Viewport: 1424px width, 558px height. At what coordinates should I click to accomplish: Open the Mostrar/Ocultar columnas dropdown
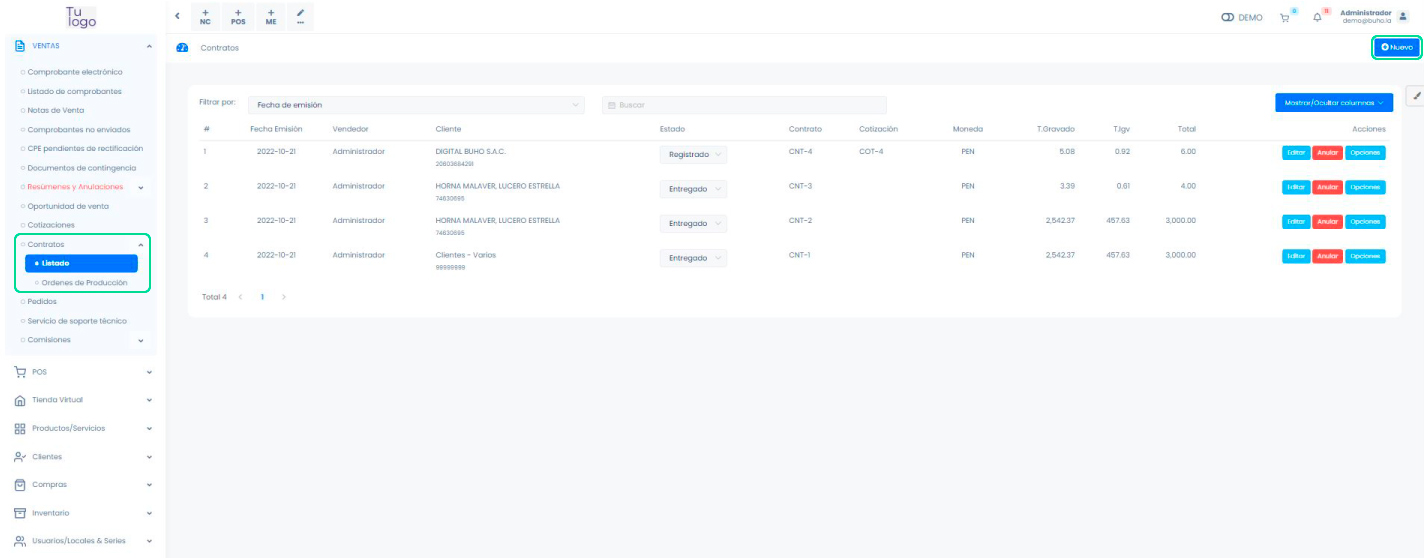(x=1333, y=103)
